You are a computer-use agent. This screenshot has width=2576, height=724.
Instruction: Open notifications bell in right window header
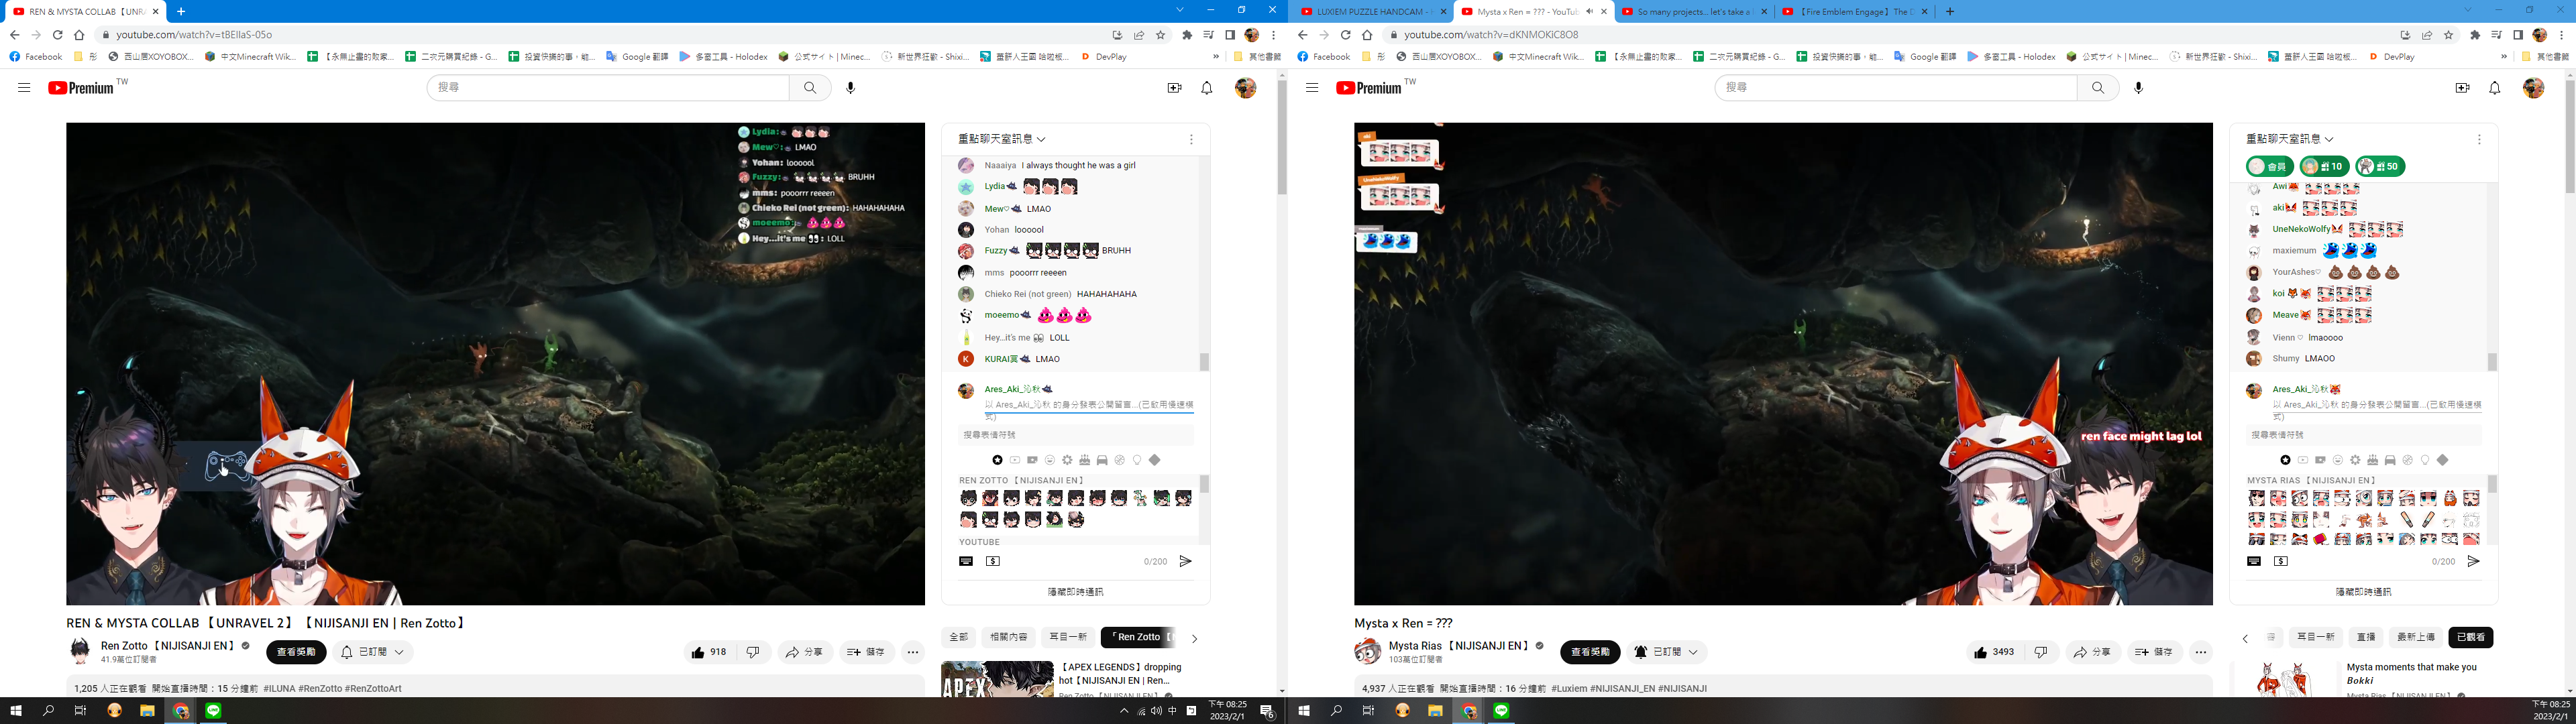[x=2495, y=88]
